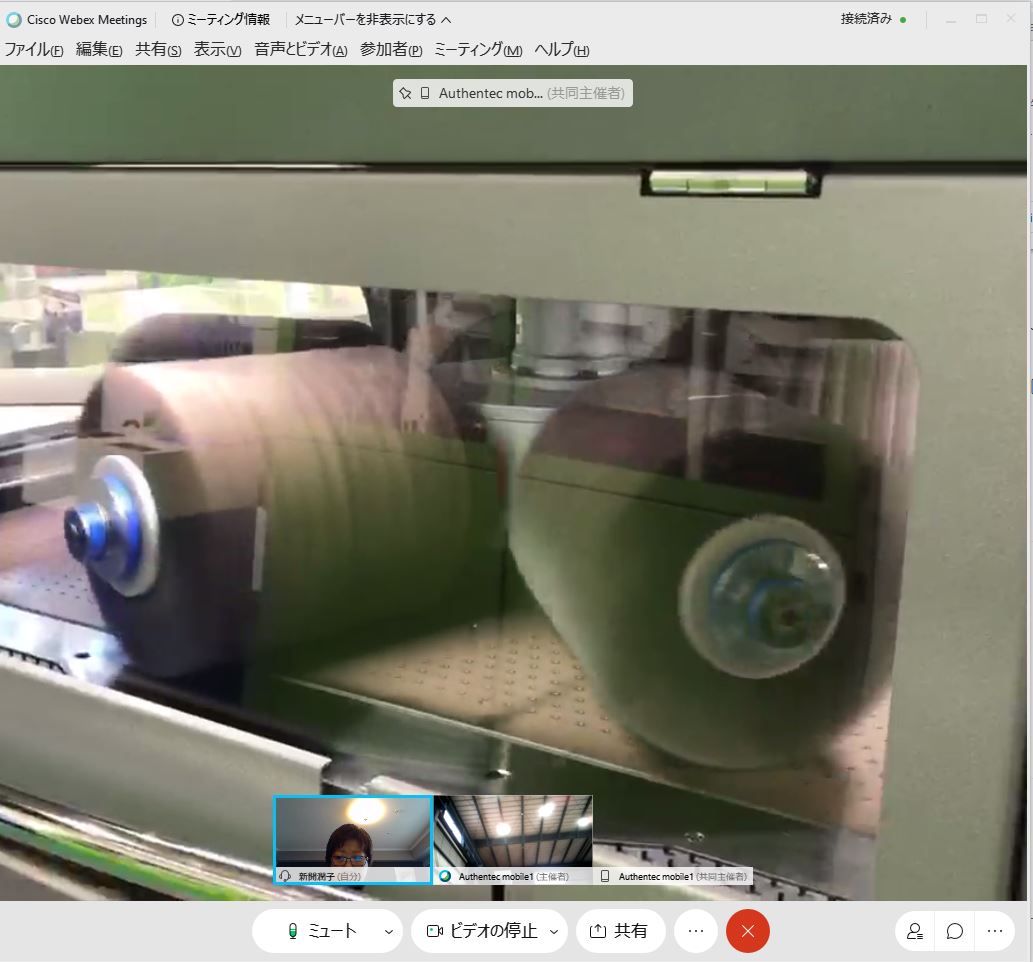Screen dimensions: 1033x962
Task: Select the self-view video thumbnail
Action: 353,838
